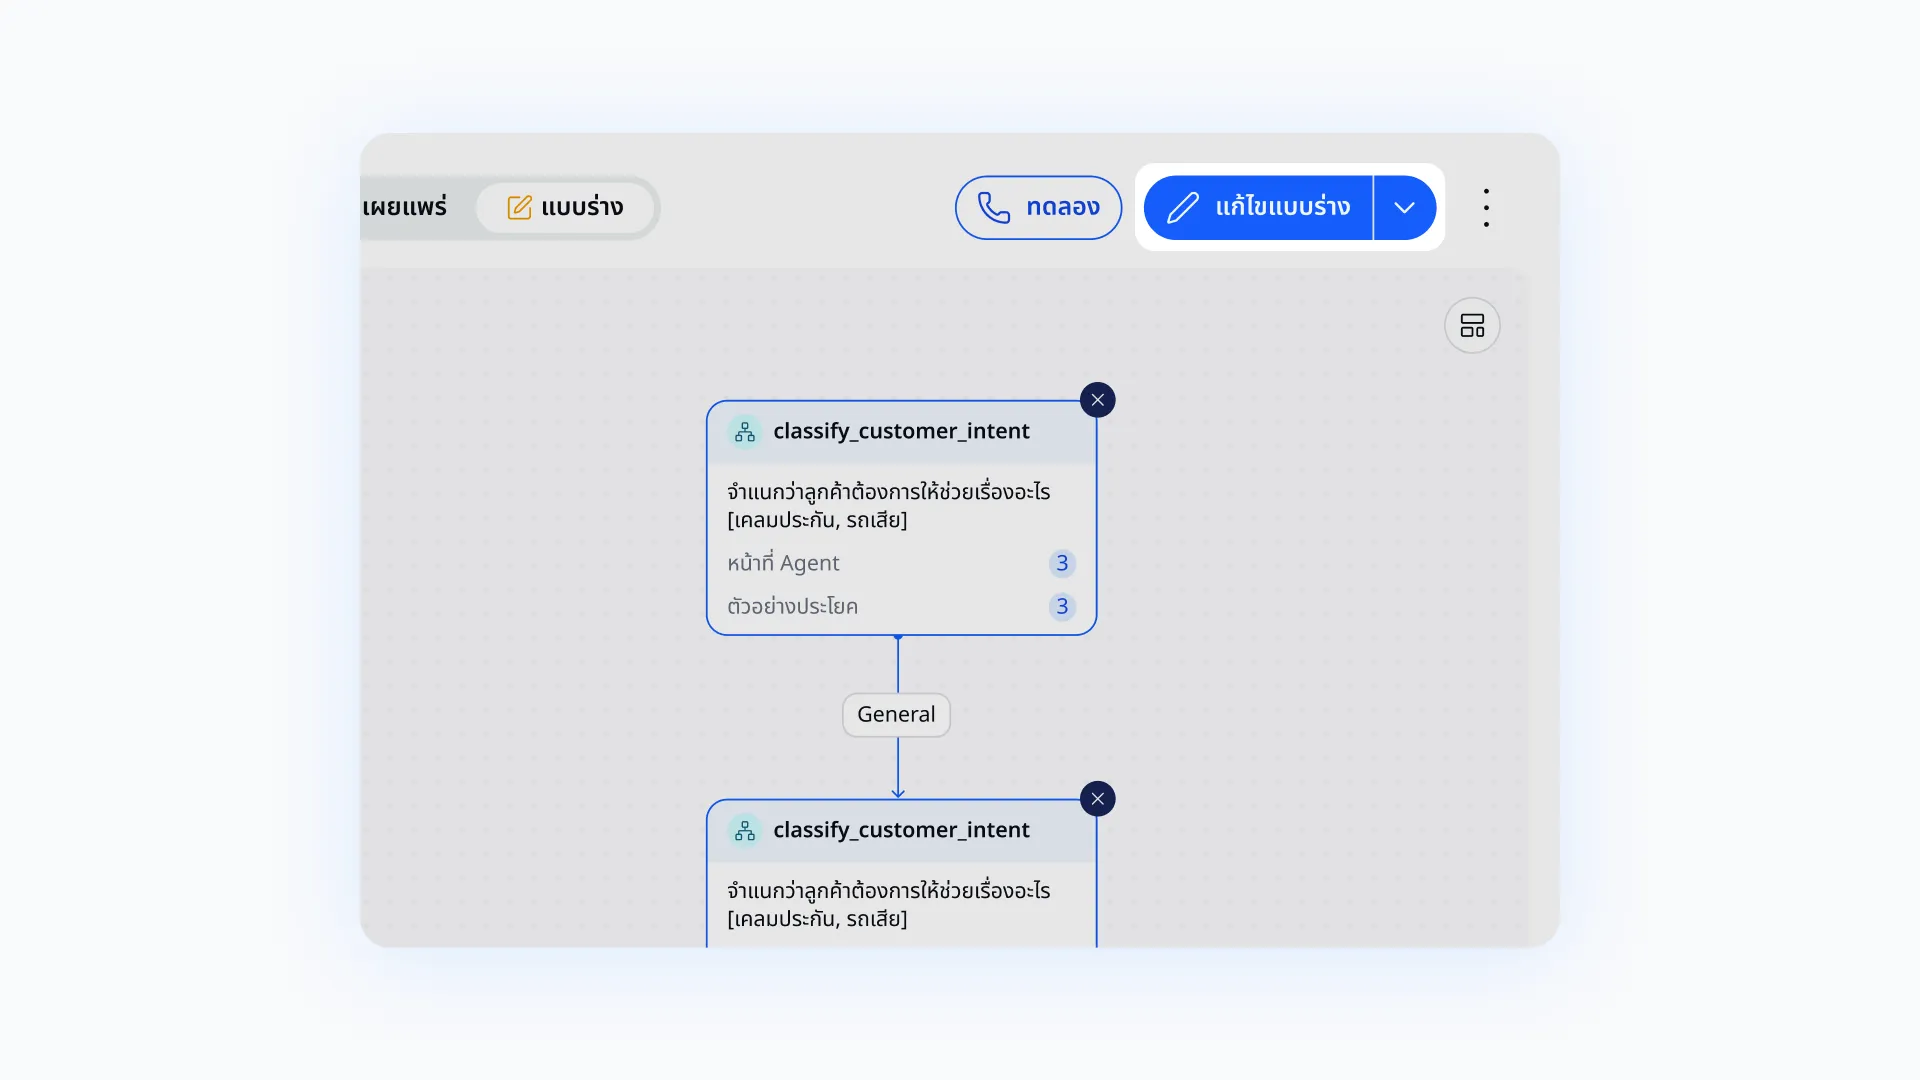
Task: Open the layout arrangement icon button
Action: point(1472,325)
